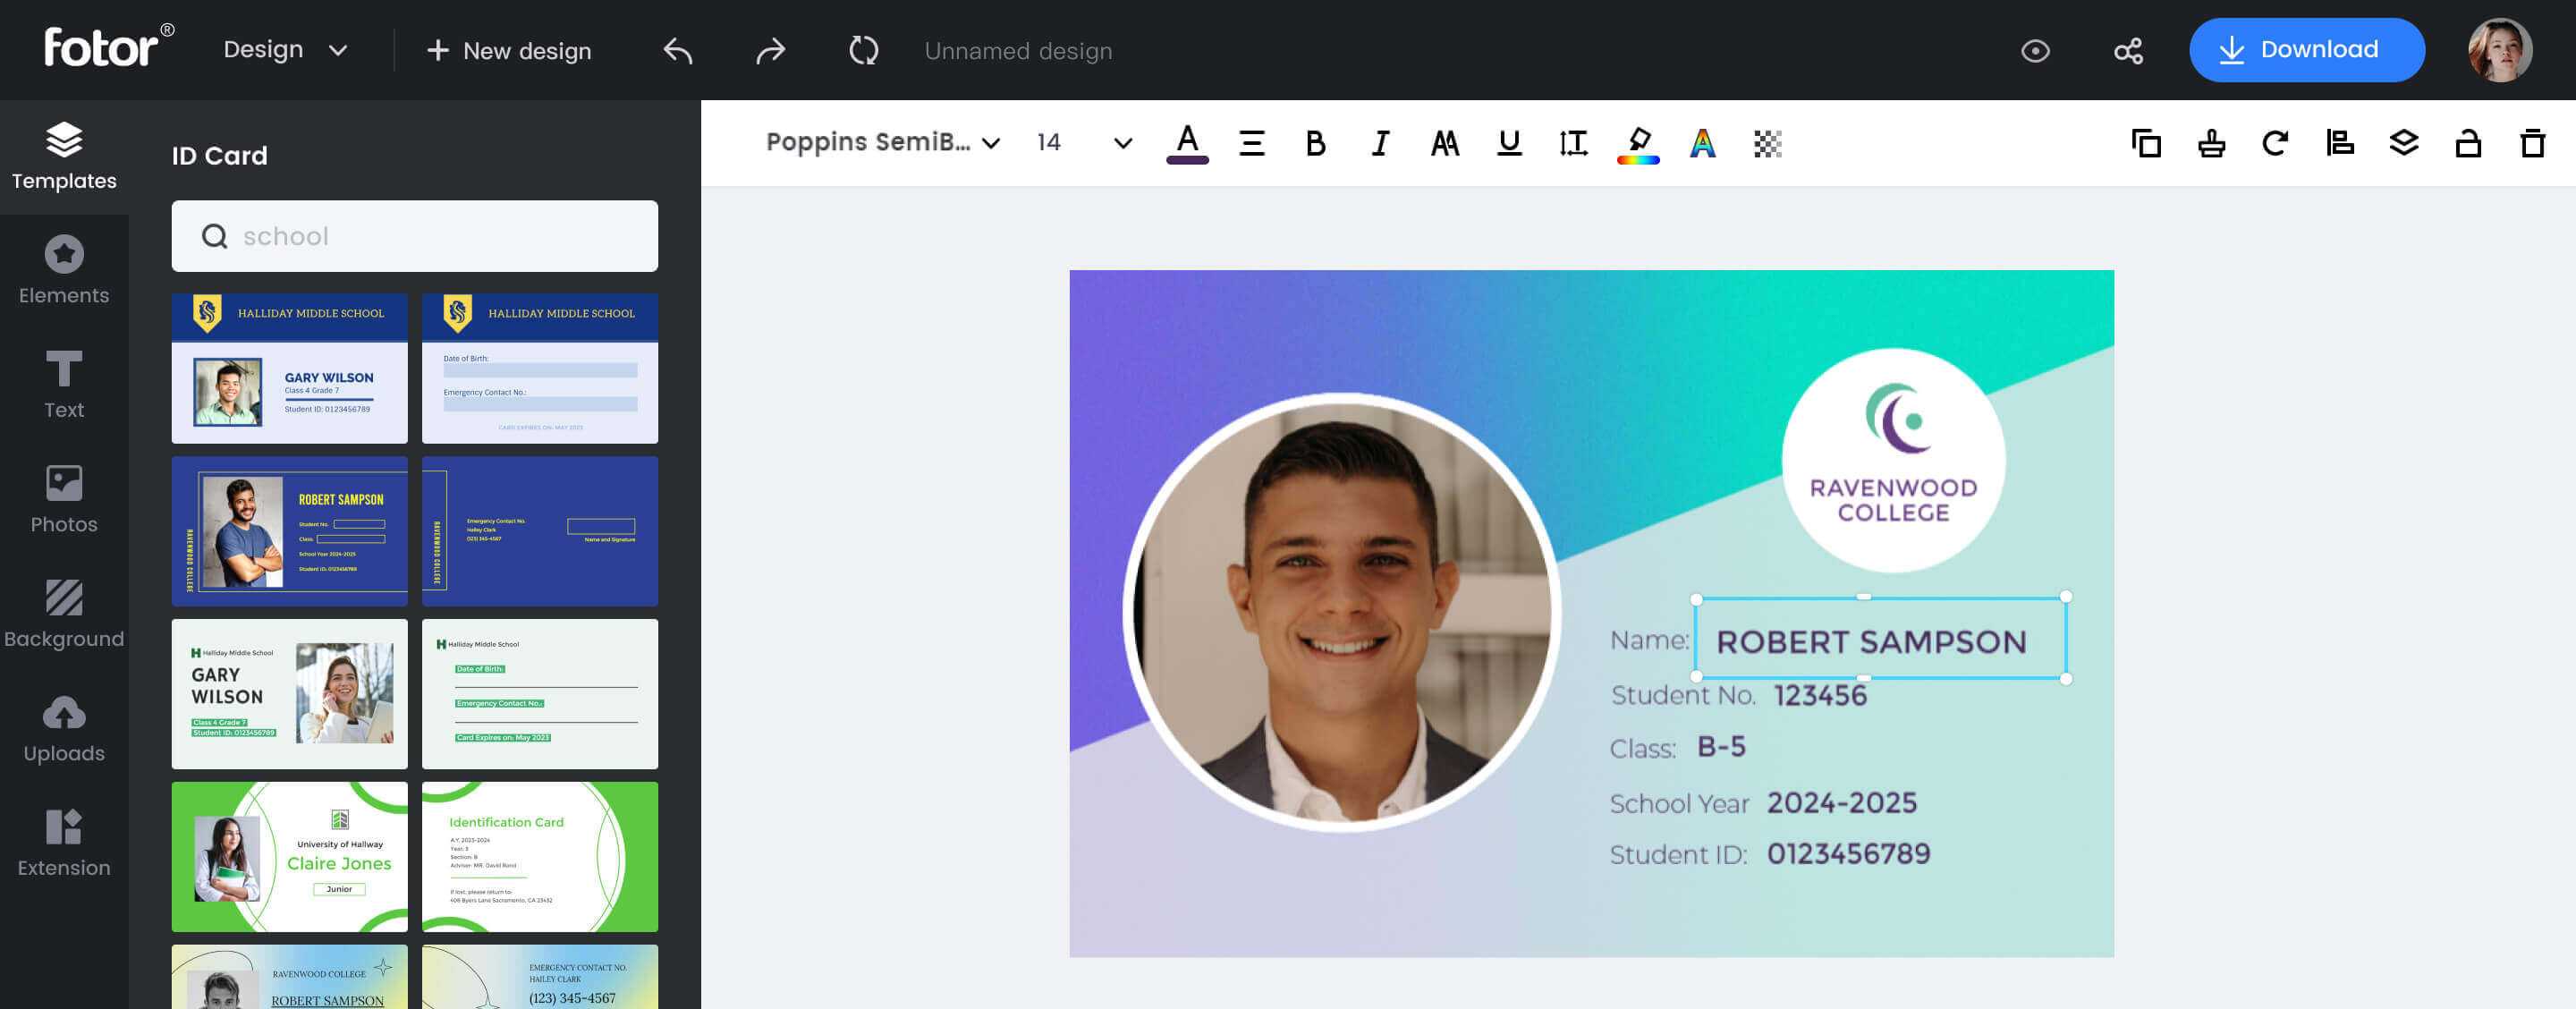Image resolution: width=2576 pixels, height=1009 pixels.
Task: Open the layers stacking icon
Action: (x=2403, y=143)
